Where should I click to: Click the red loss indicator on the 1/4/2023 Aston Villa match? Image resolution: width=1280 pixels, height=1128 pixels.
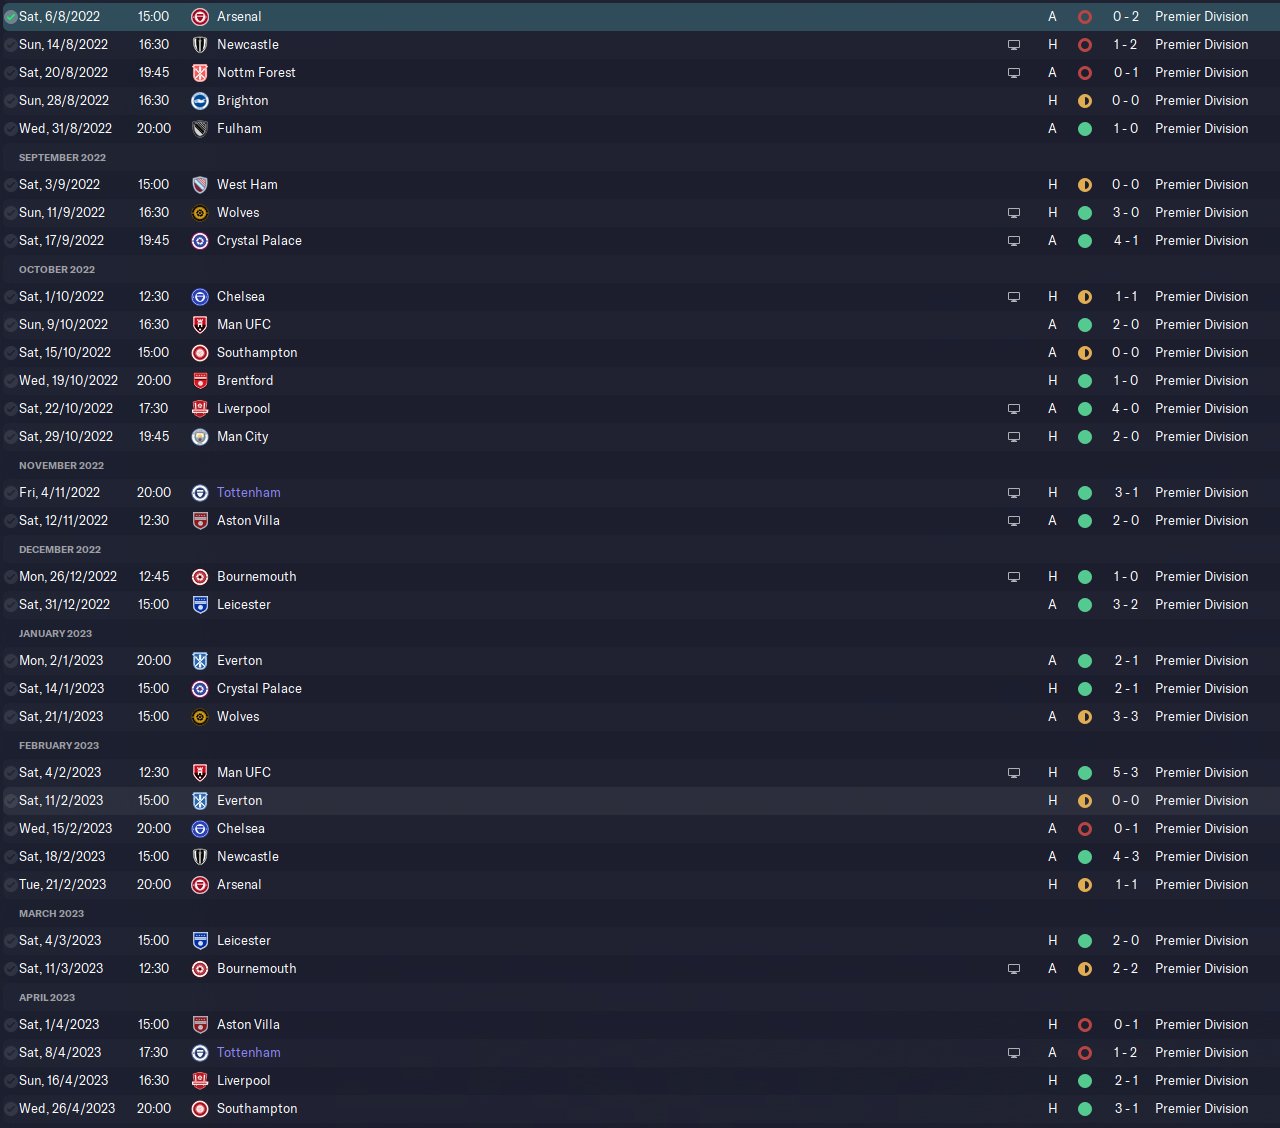pos(1085,1025)
